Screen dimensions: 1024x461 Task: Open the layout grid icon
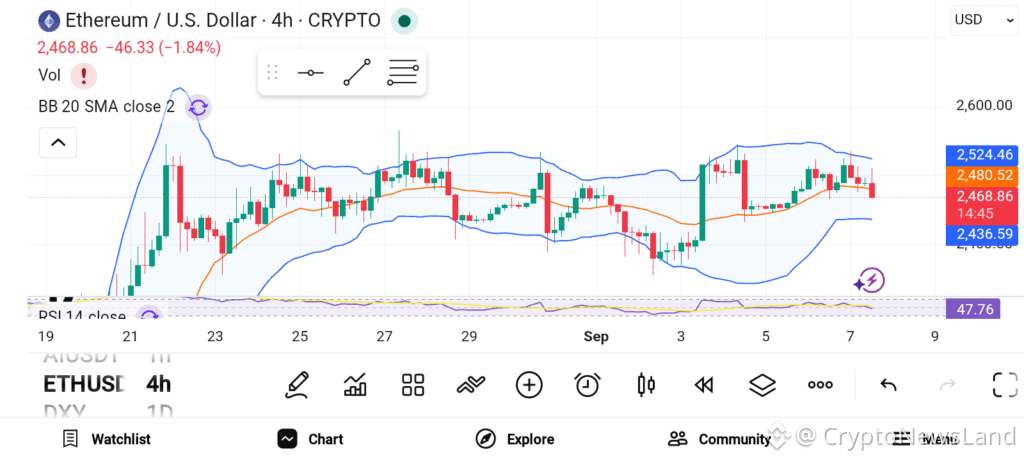coord(413,385)
